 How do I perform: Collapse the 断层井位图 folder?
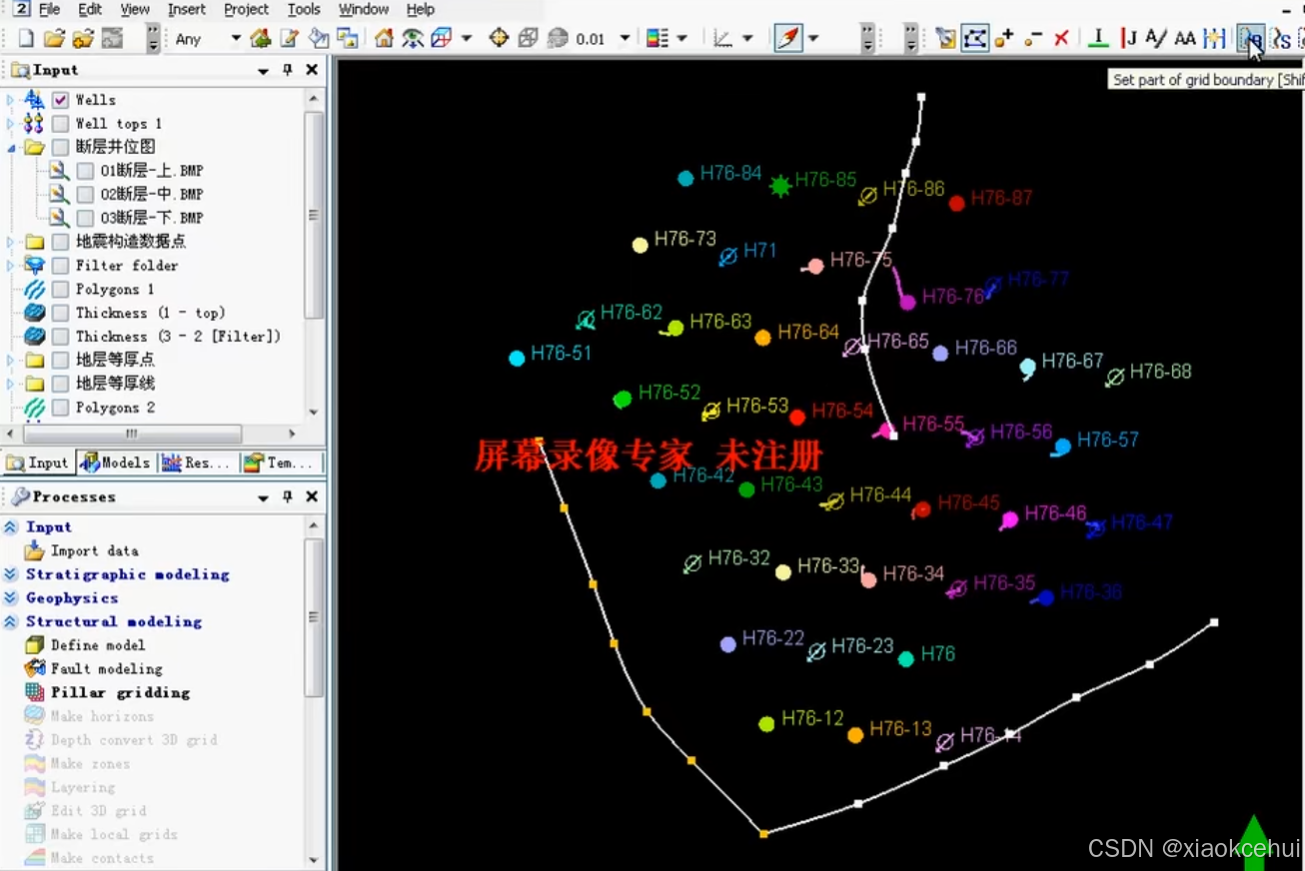[11, 147]
